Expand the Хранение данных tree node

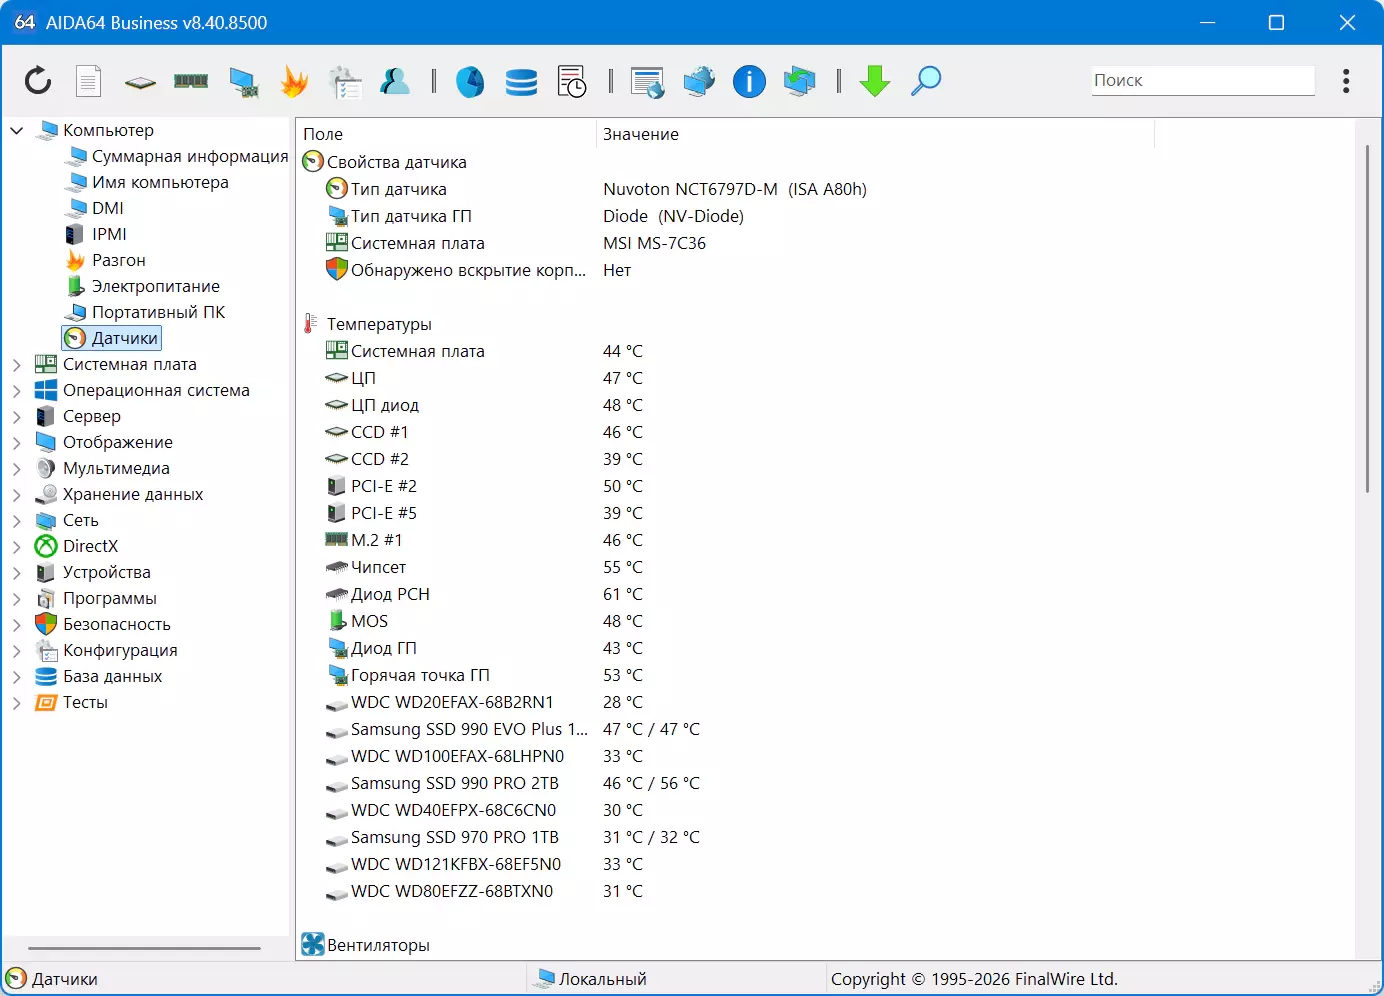point(17,494)
